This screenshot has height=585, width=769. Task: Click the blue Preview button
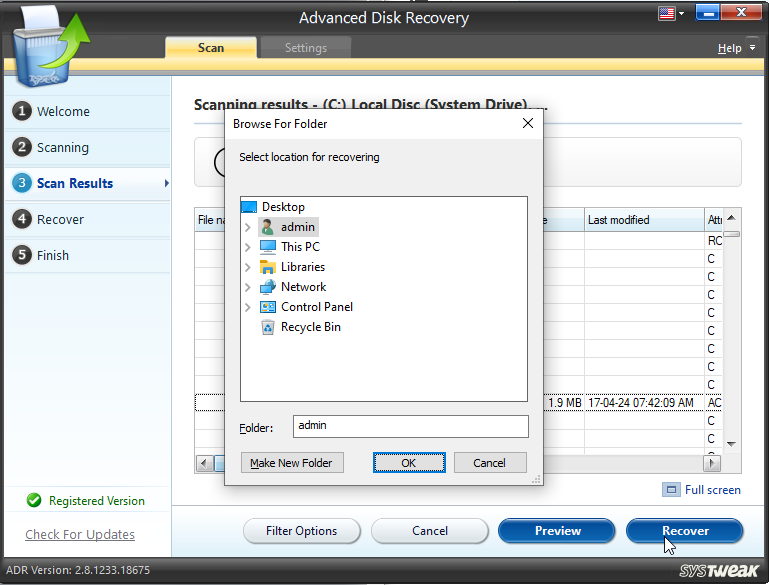557,531
